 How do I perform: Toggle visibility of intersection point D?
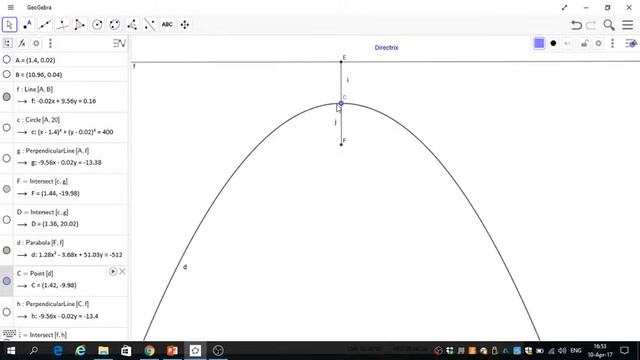coord(7,220)
